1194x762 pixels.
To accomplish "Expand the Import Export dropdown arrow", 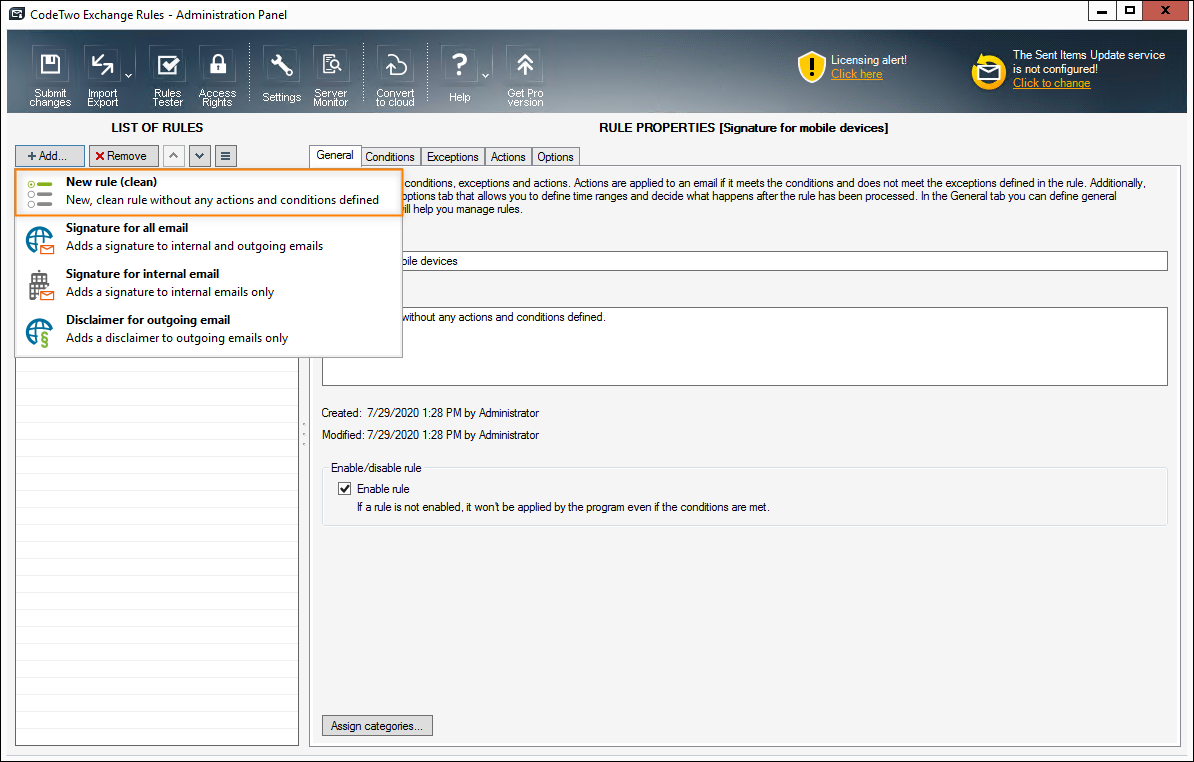I will click(x=128, y=76).
